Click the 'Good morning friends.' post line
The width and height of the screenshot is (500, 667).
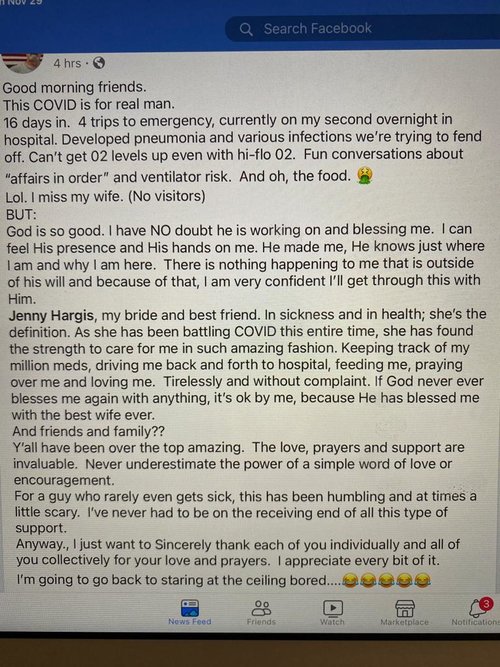pos(74,87)
